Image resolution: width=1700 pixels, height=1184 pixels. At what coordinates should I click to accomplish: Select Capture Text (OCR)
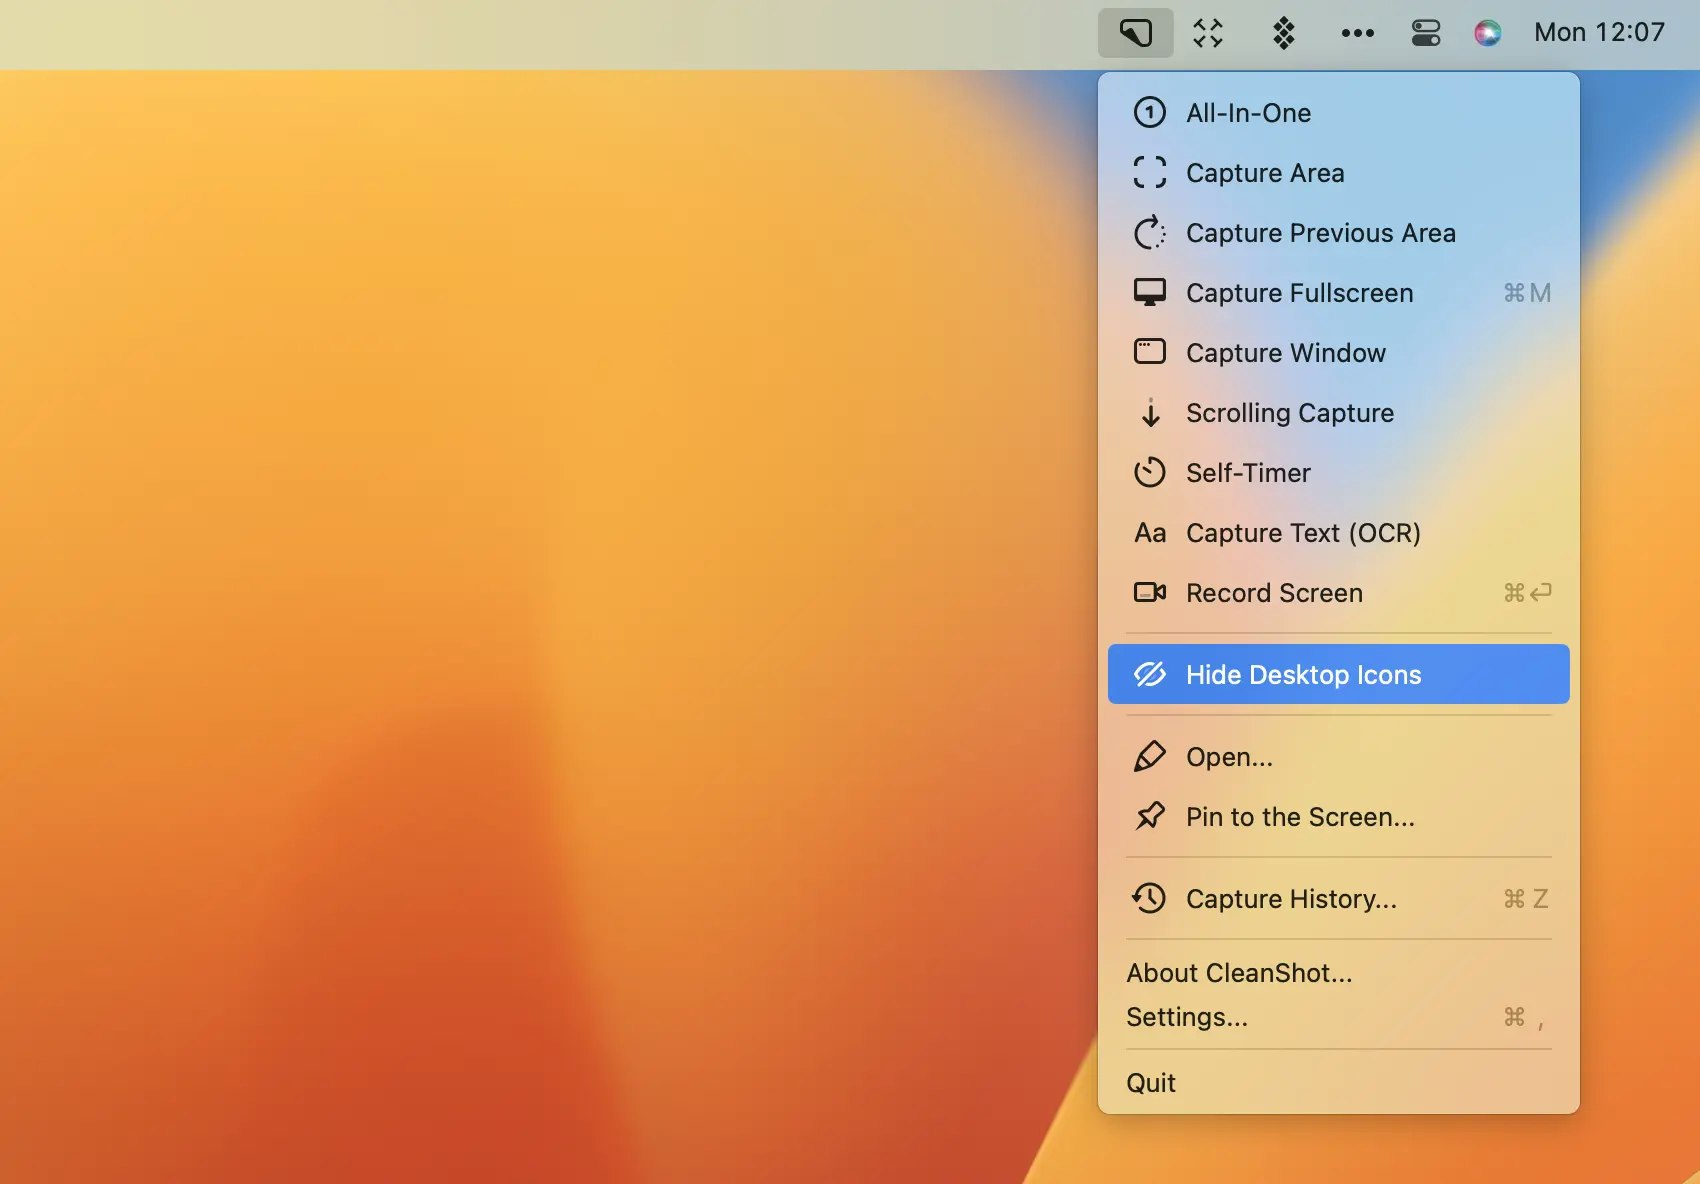tap(1339, 533)
